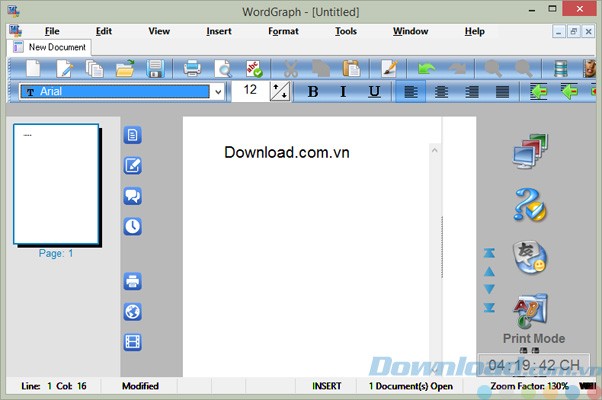Select the page 1 thumbnail preview
The image size is (602, 400).
(56, 184)
